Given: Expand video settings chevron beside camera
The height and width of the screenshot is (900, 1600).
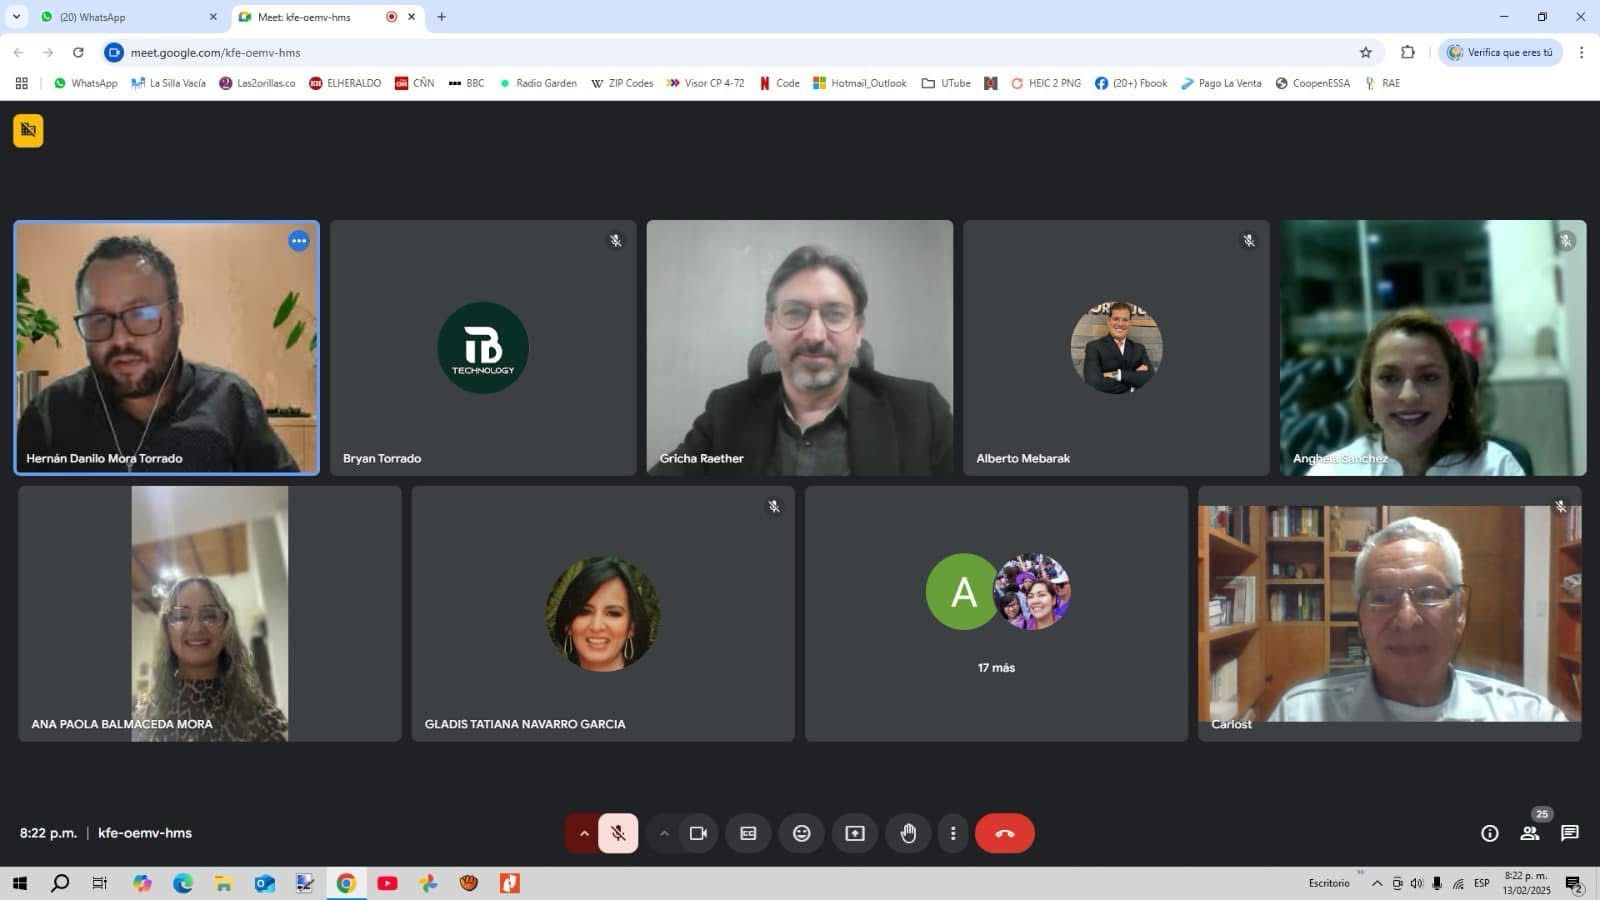Looking at the screenshot, I should point(664,833).
